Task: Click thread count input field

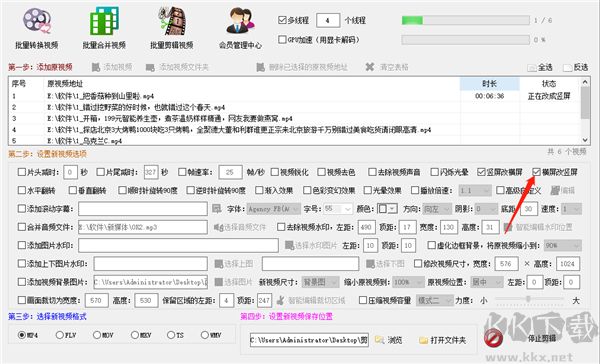Action: point(328,20)
